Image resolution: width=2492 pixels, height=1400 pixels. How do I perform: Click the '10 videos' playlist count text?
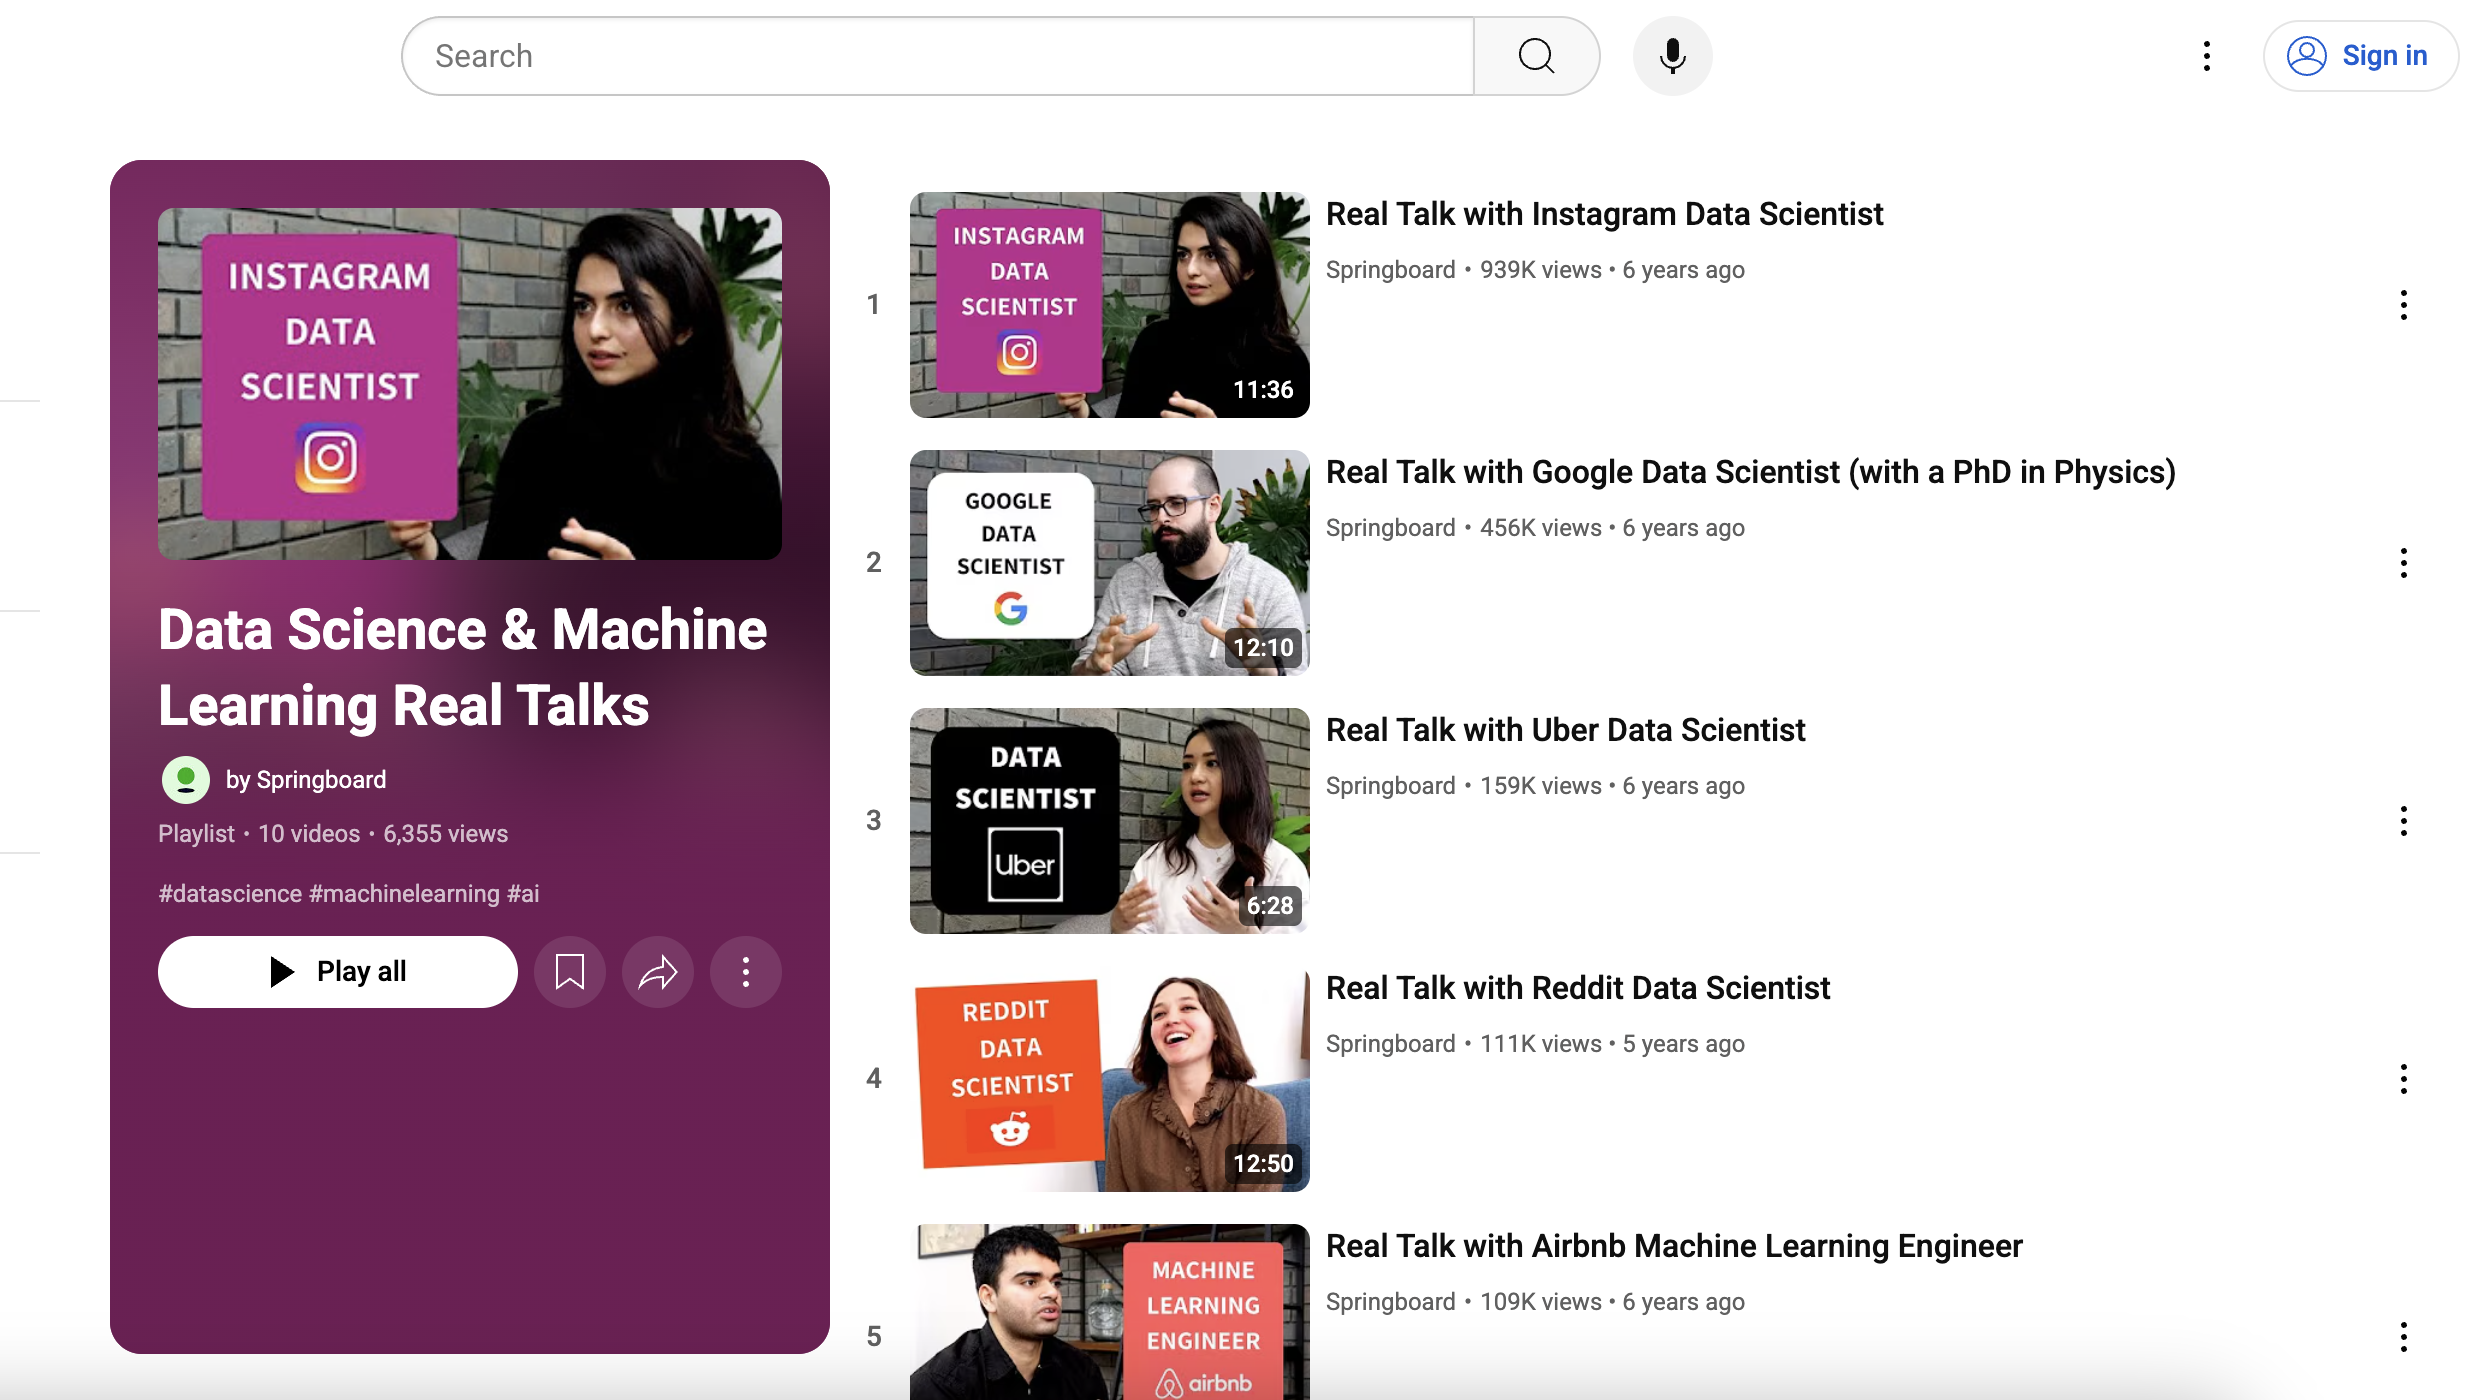click(x=309, y=834)
